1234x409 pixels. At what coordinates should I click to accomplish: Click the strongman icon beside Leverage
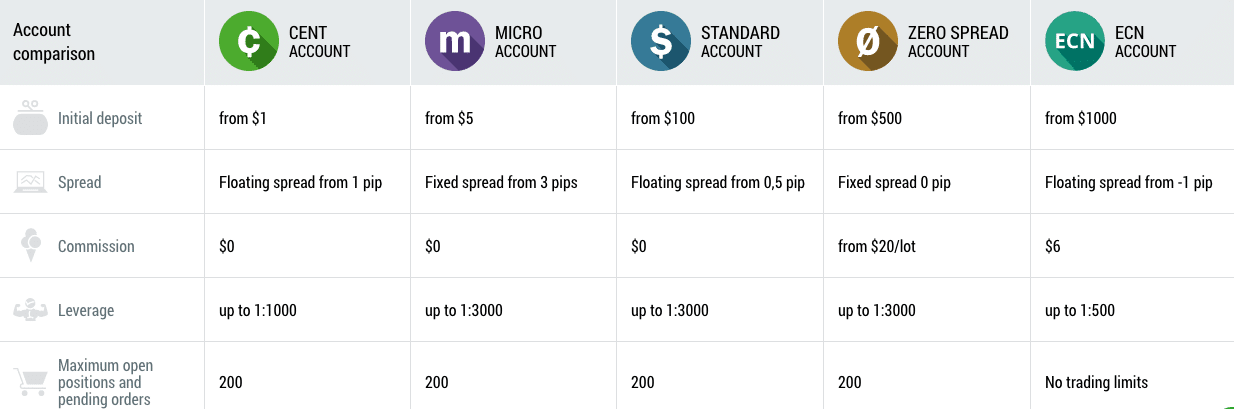pos(31,310)
